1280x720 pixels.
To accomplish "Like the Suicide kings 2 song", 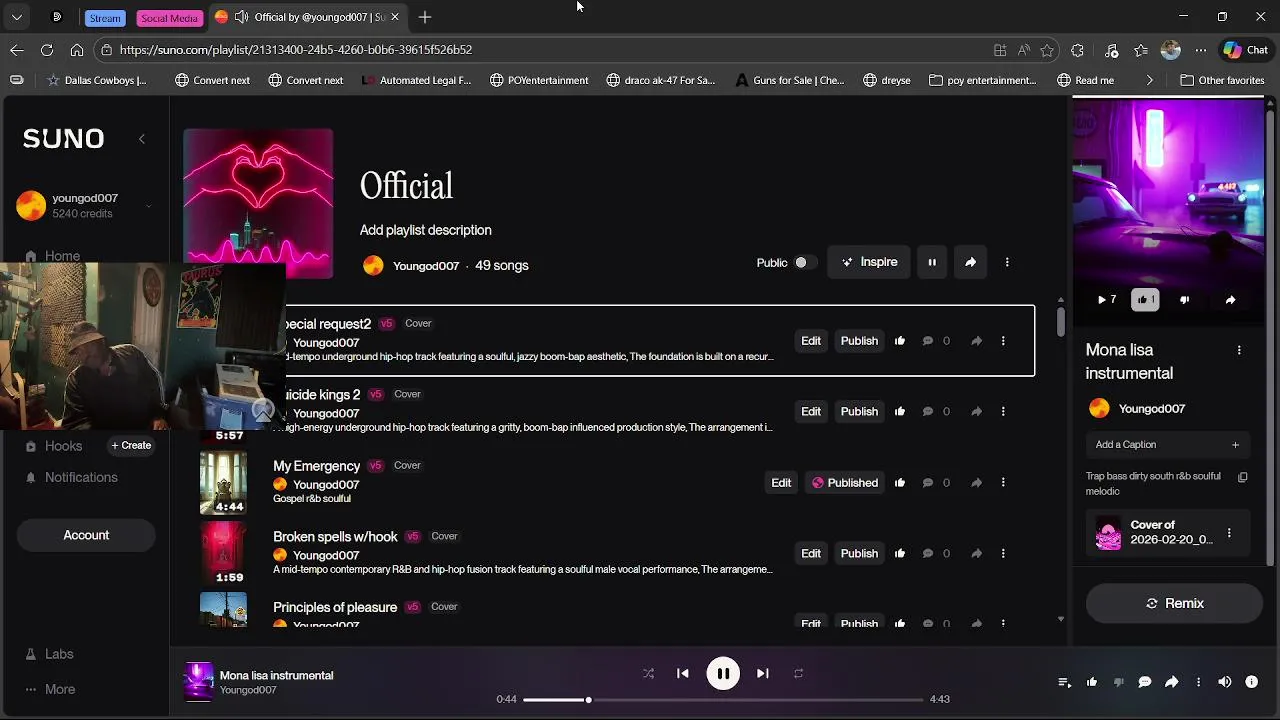I will (x=900, y=412).
